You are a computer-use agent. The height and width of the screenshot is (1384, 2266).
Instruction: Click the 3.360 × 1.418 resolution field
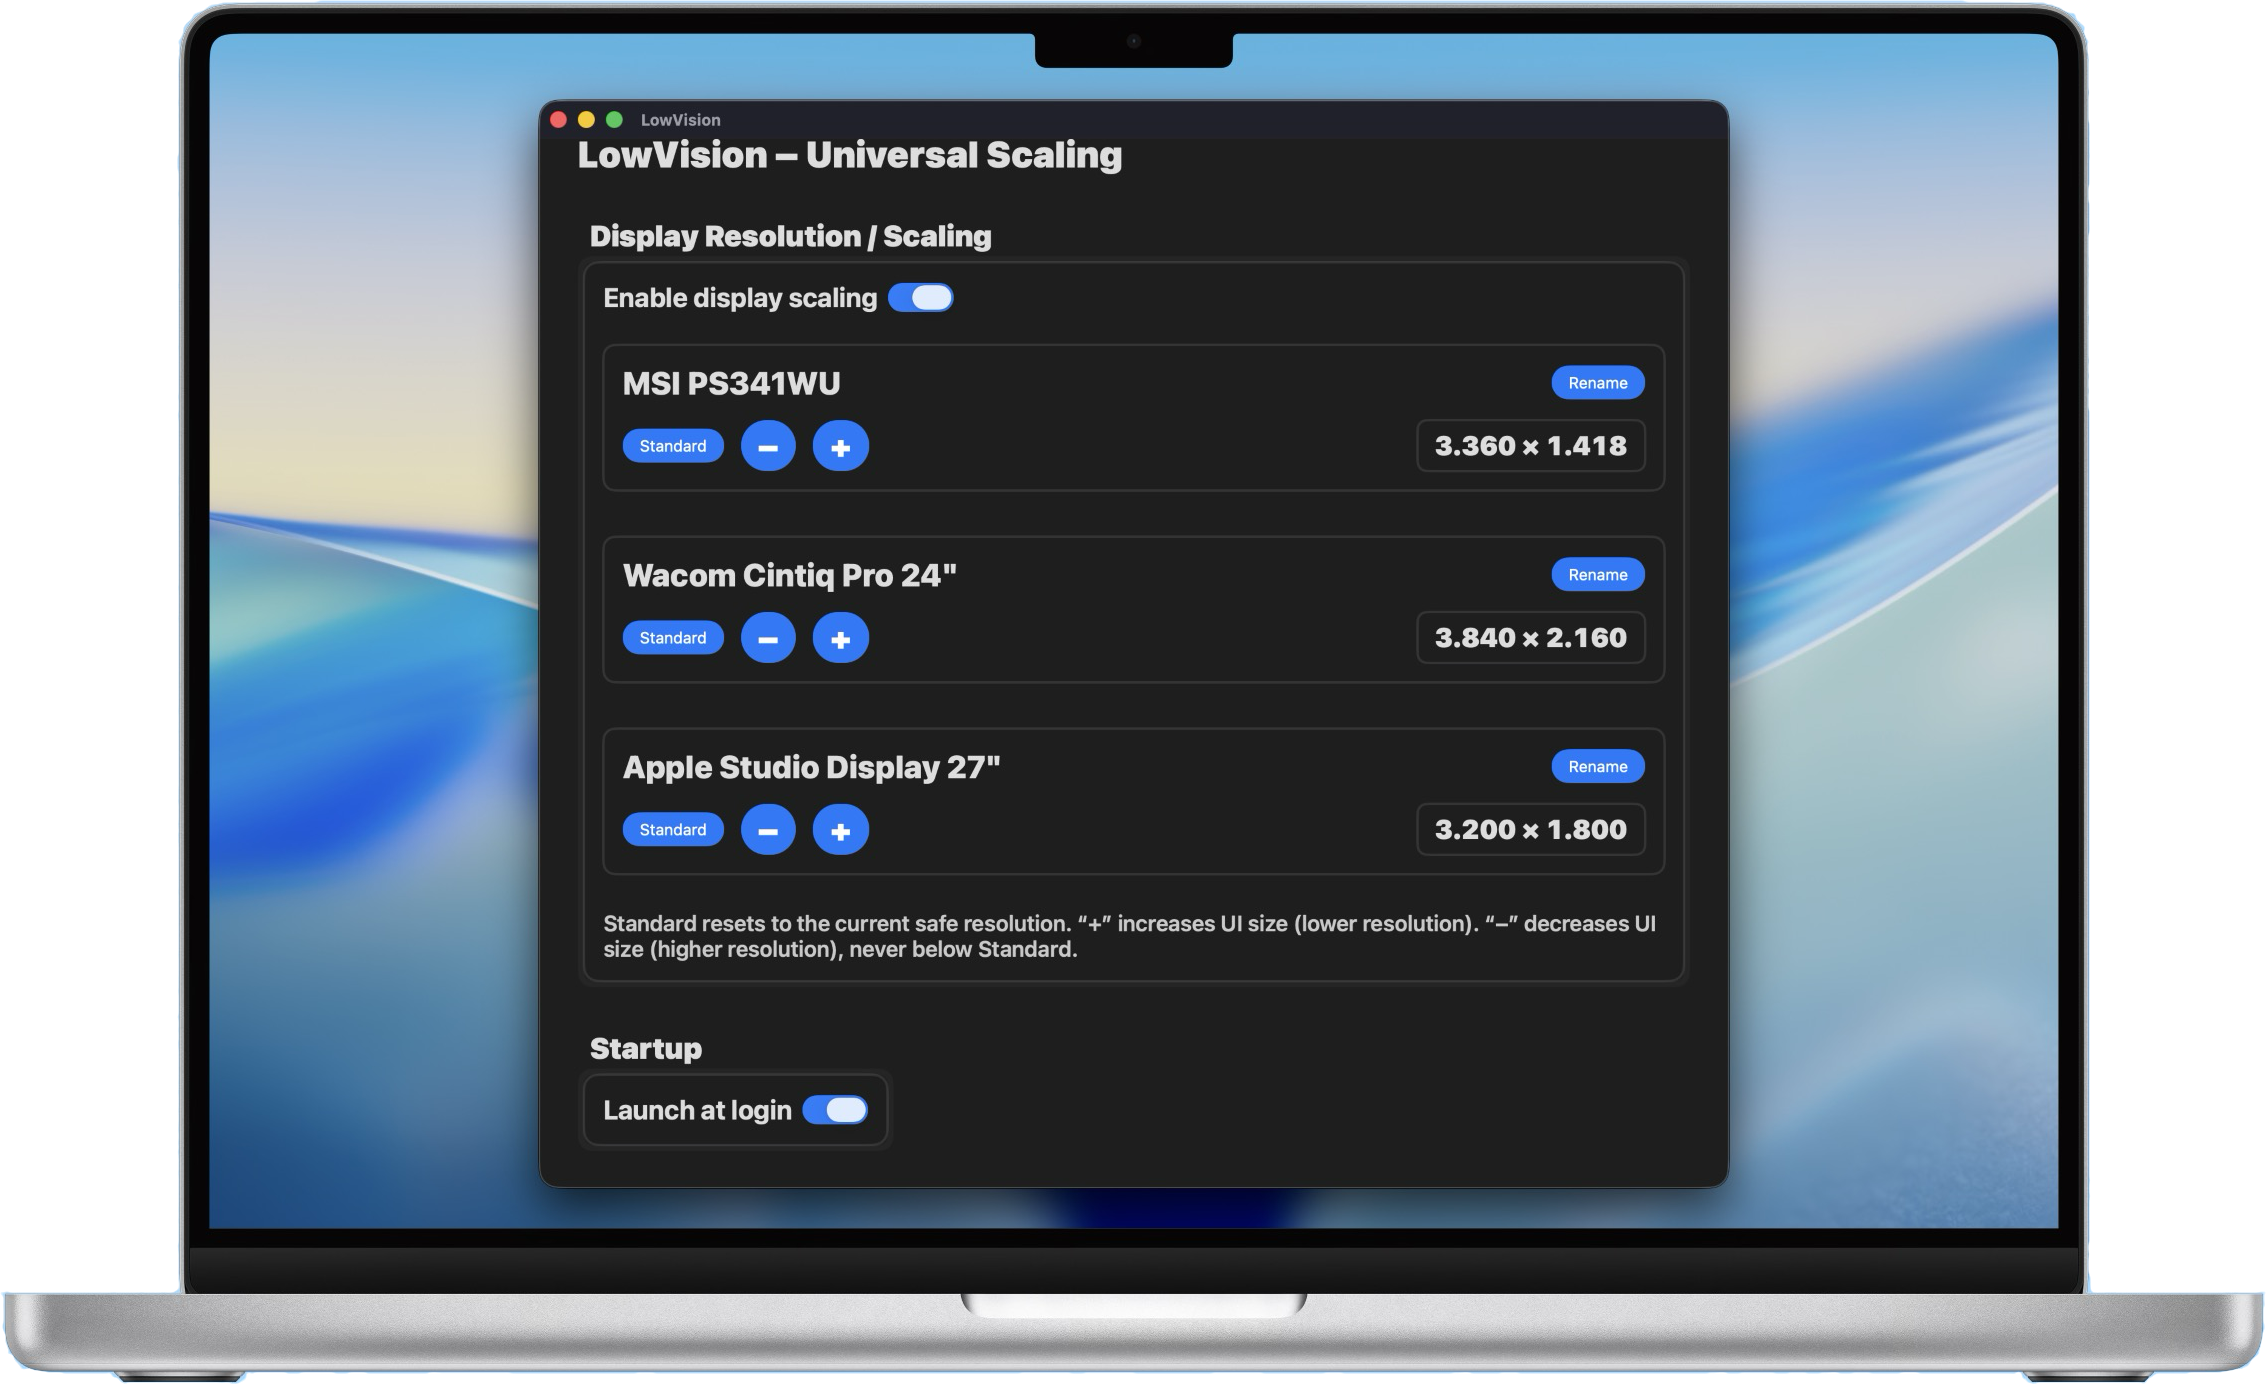point(1530,446)
